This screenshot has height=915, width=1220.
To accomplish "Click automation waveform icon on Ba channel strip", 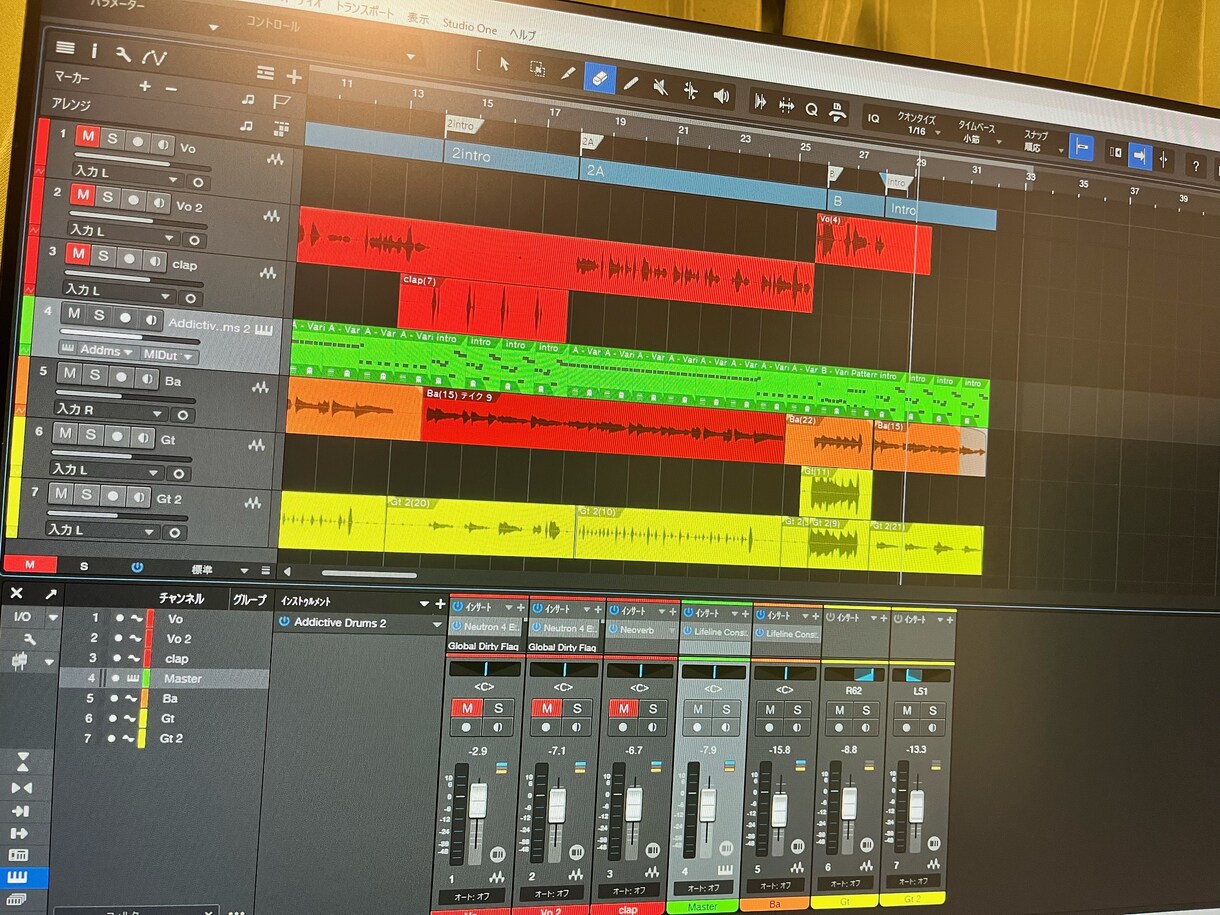I will [798, 867].
